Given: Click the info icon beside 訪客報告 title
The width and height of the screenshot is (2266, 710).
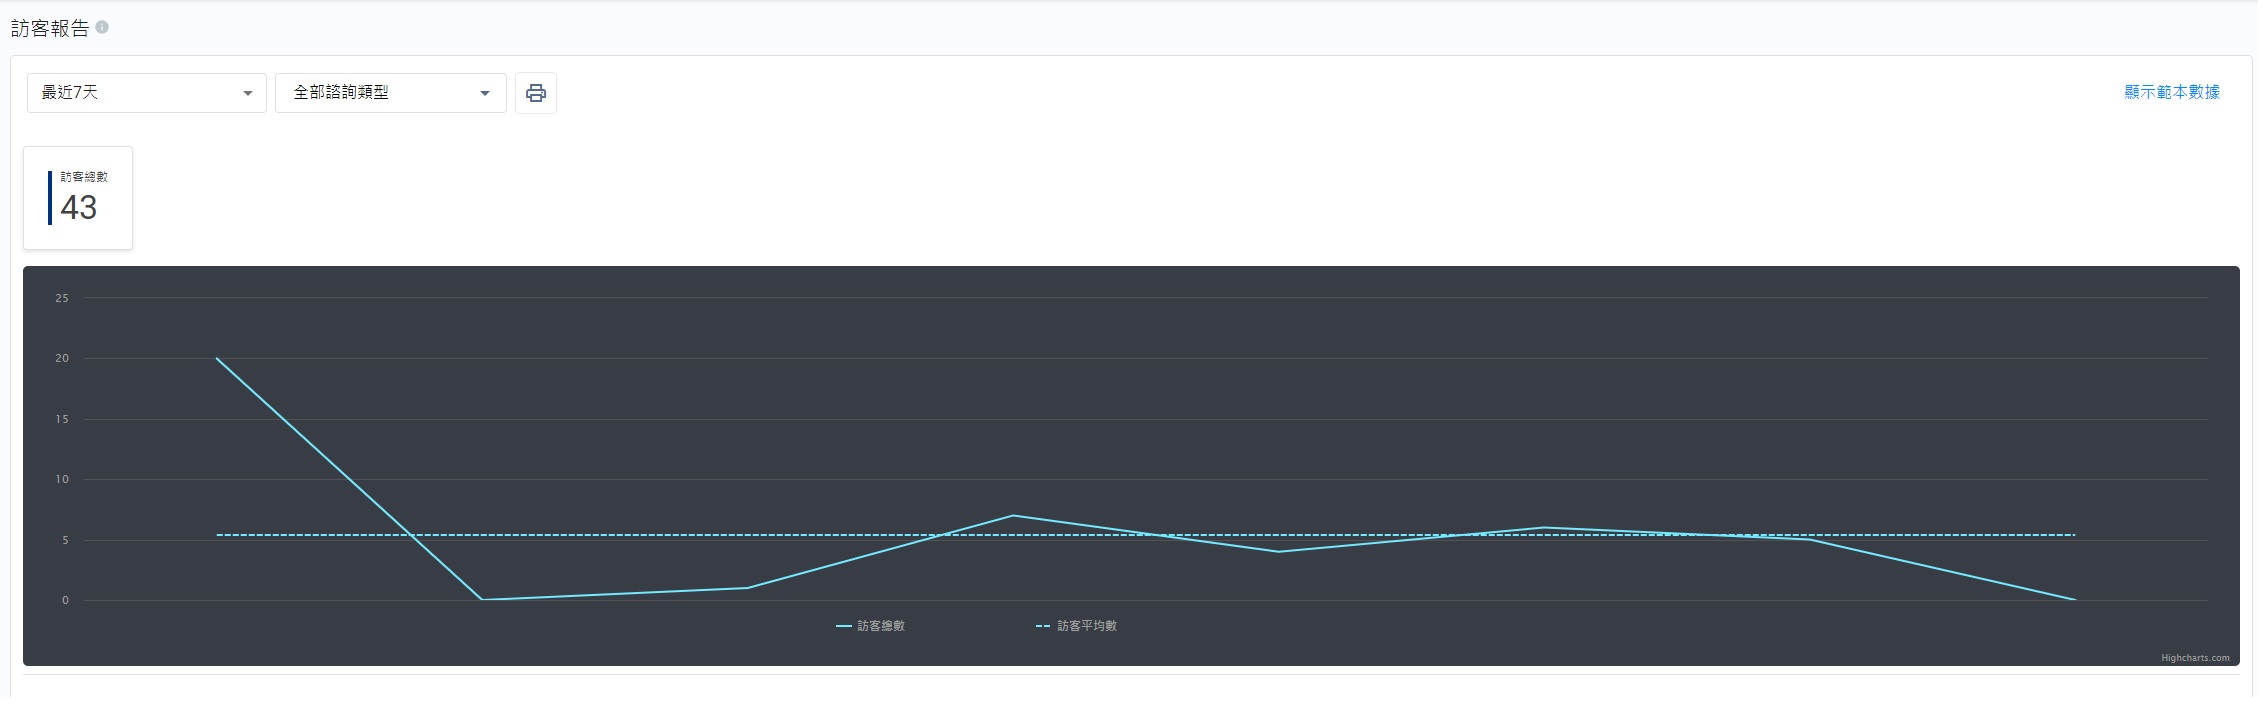Looking at the screenshot, I should click(x=102, y=28).
